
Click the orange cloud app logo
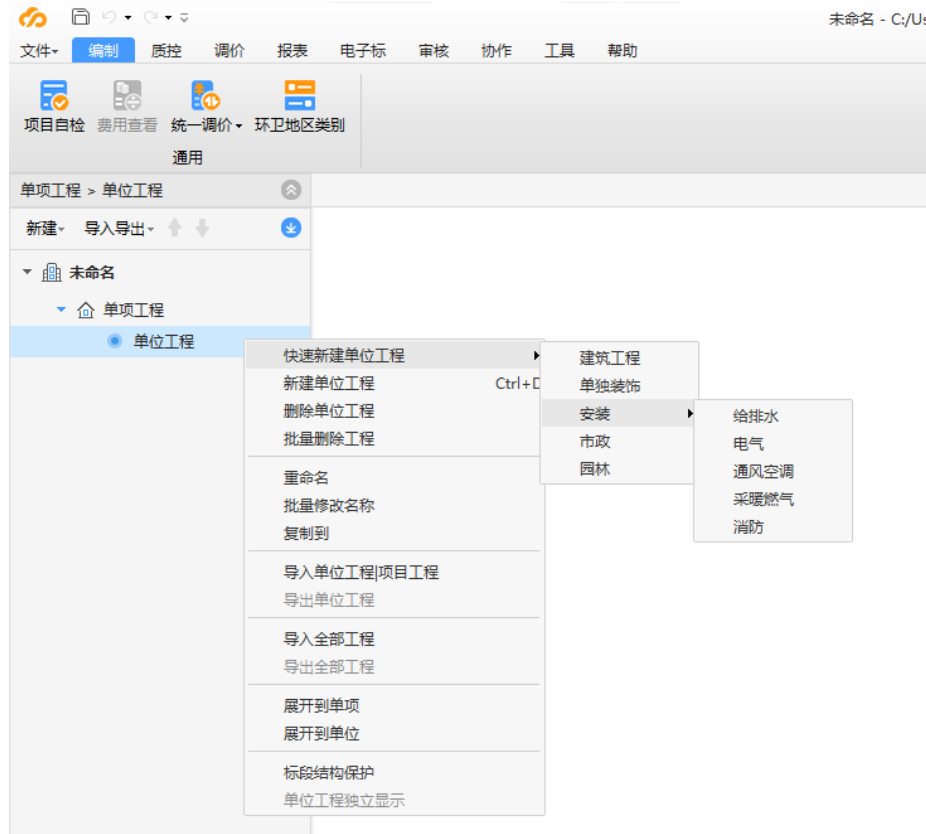(x=32, y=18)
